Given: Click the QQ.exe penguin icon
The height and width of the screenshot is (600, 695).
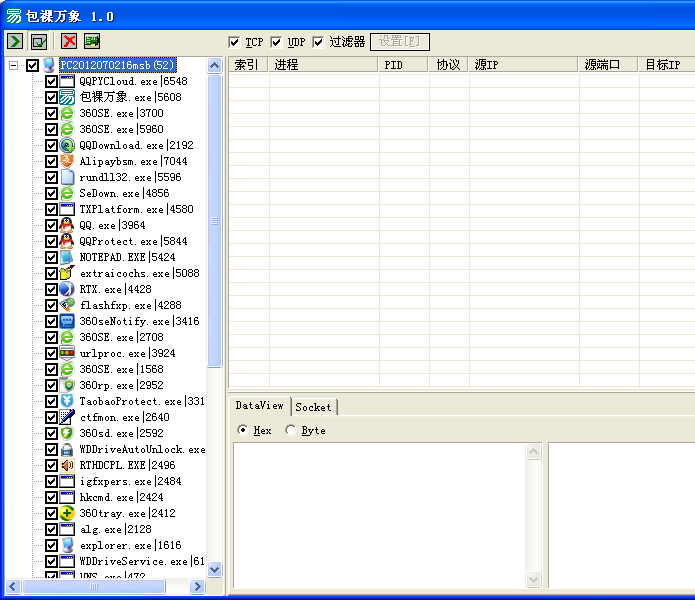Looking at the screenshot, I should pyautogui.click(x=67, y=225).
